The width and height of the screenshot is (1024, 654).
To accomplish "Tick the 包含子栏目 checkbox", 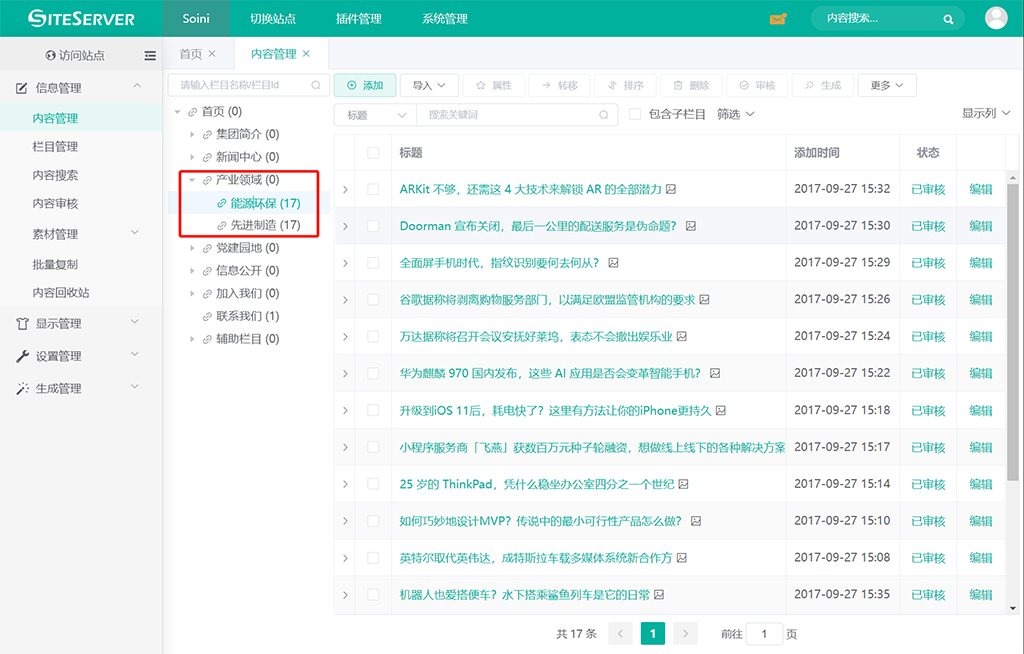I will pos(635,115).
